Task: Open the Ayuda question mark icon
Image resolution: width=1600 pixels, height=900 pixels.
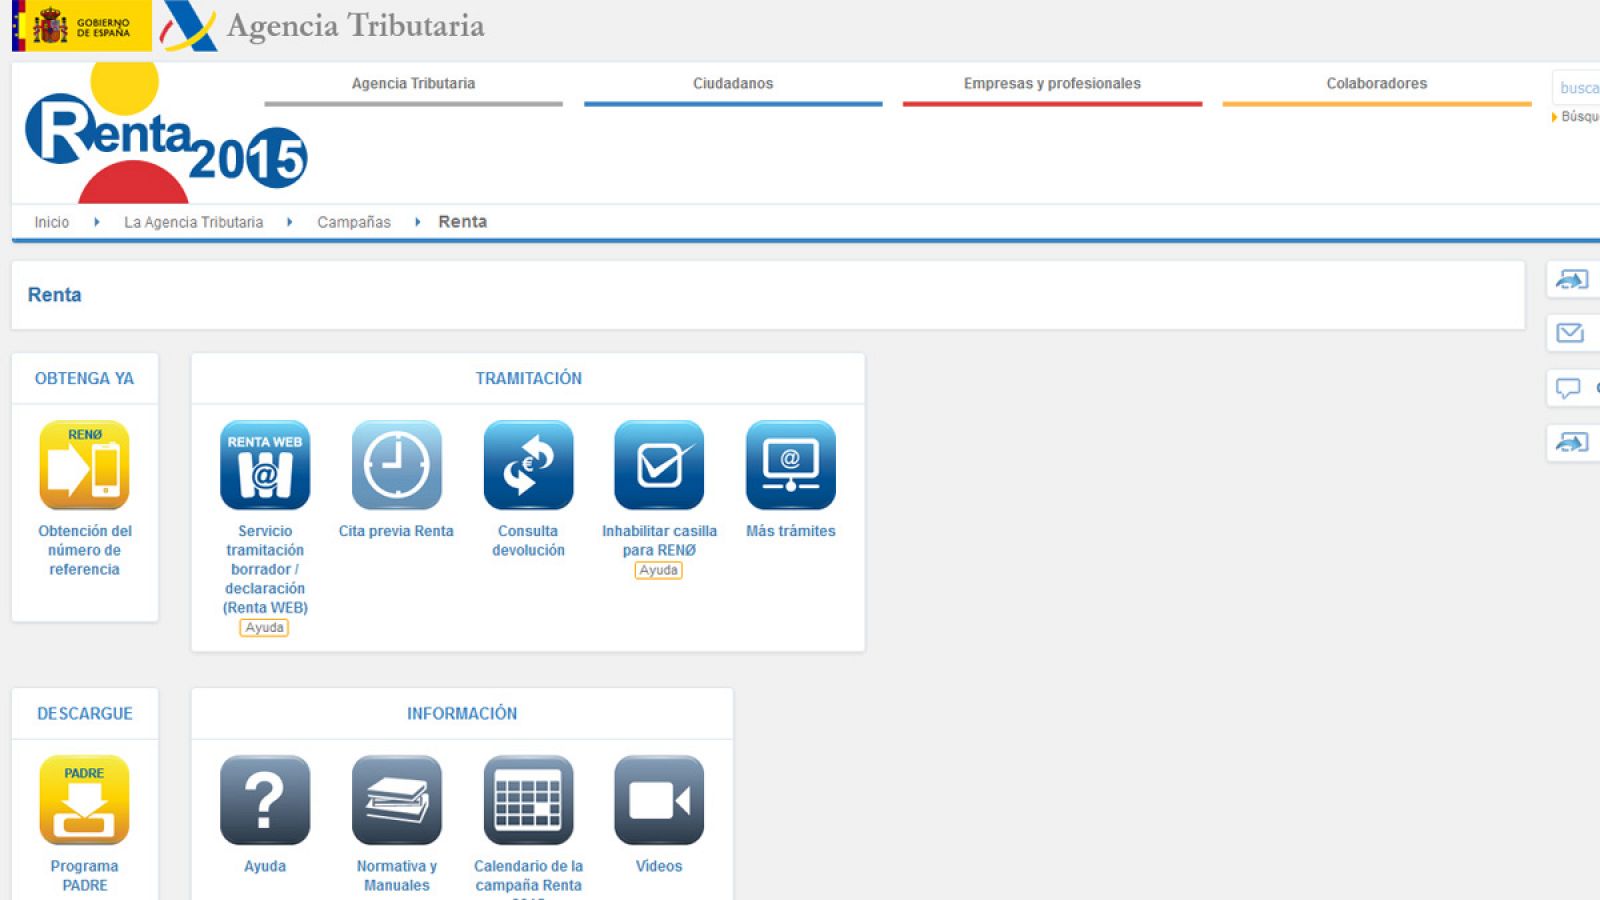Action: coord(264,800)
